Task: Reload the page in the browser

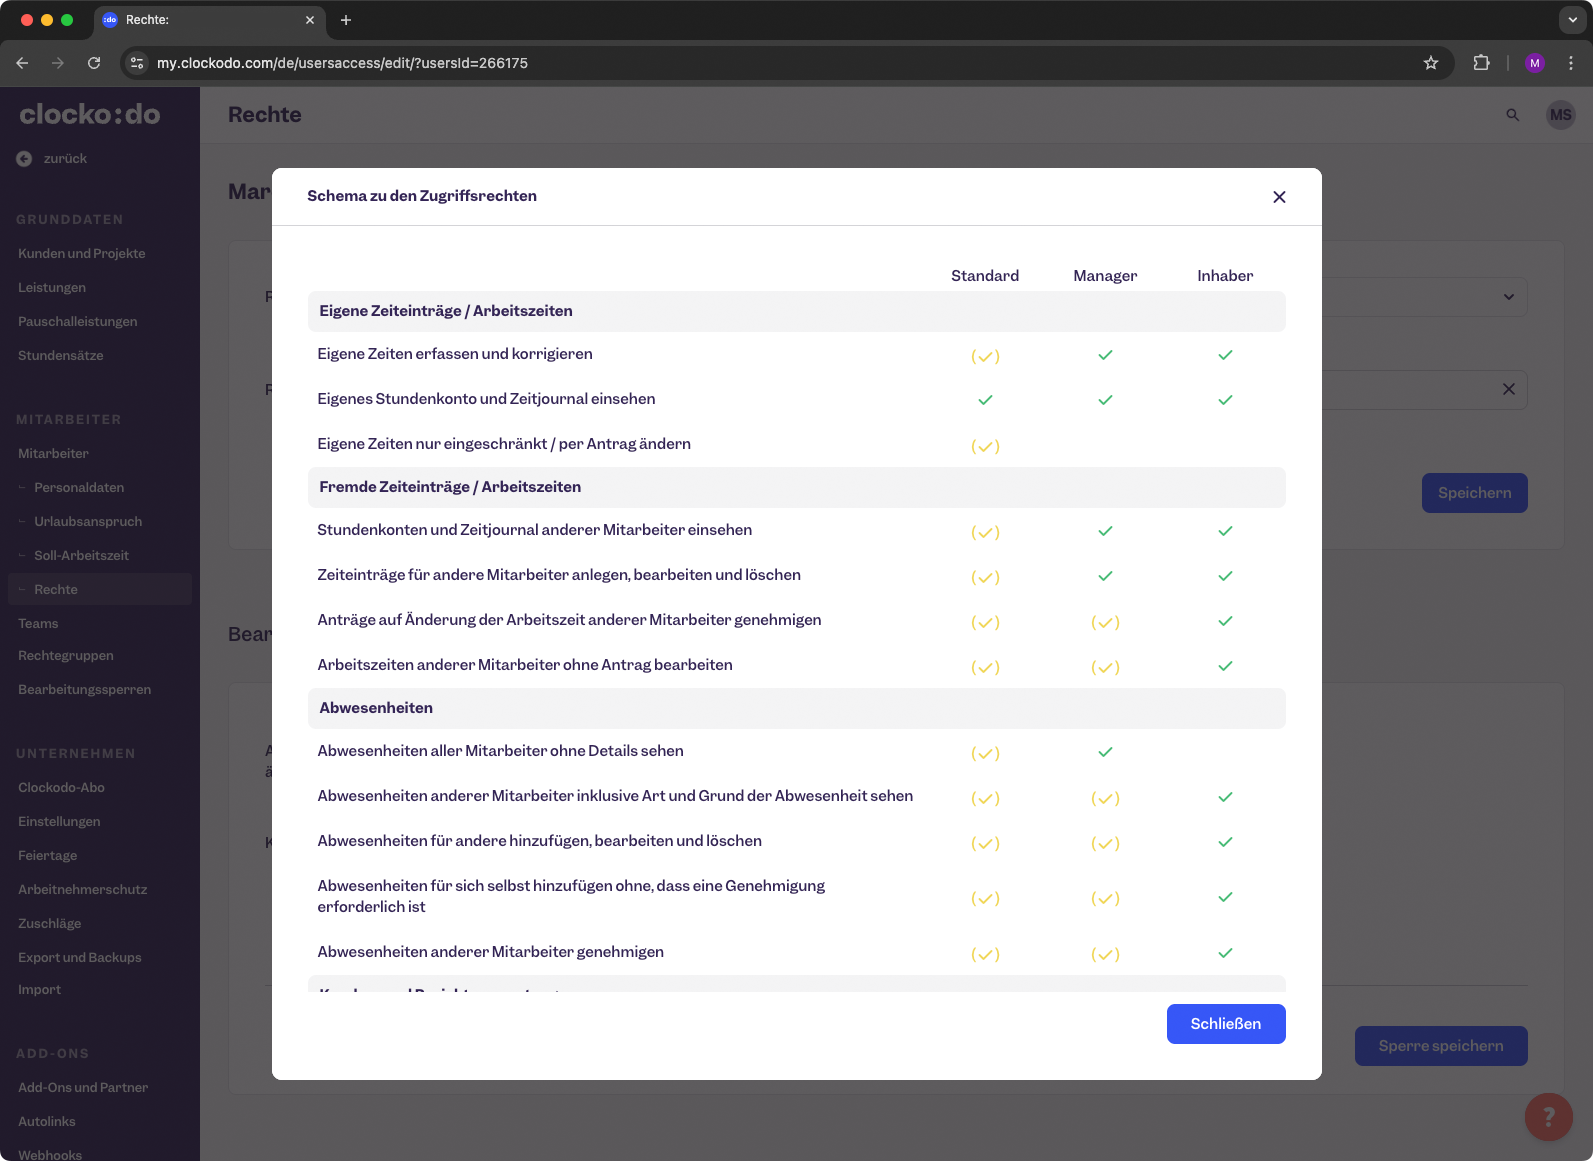Action: tap(94, 63)
